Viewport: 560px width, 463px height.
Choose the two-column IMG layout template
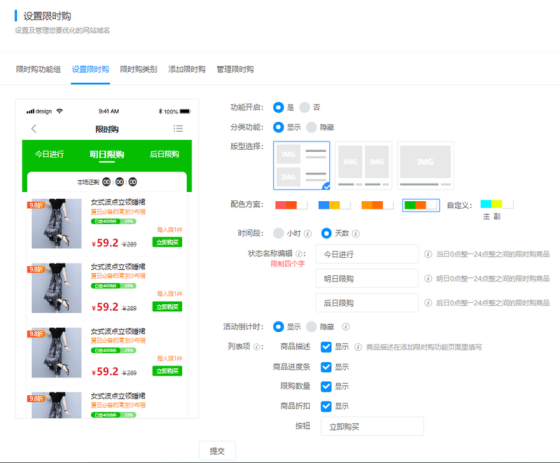pyautogui.click(x=364, y=165)
